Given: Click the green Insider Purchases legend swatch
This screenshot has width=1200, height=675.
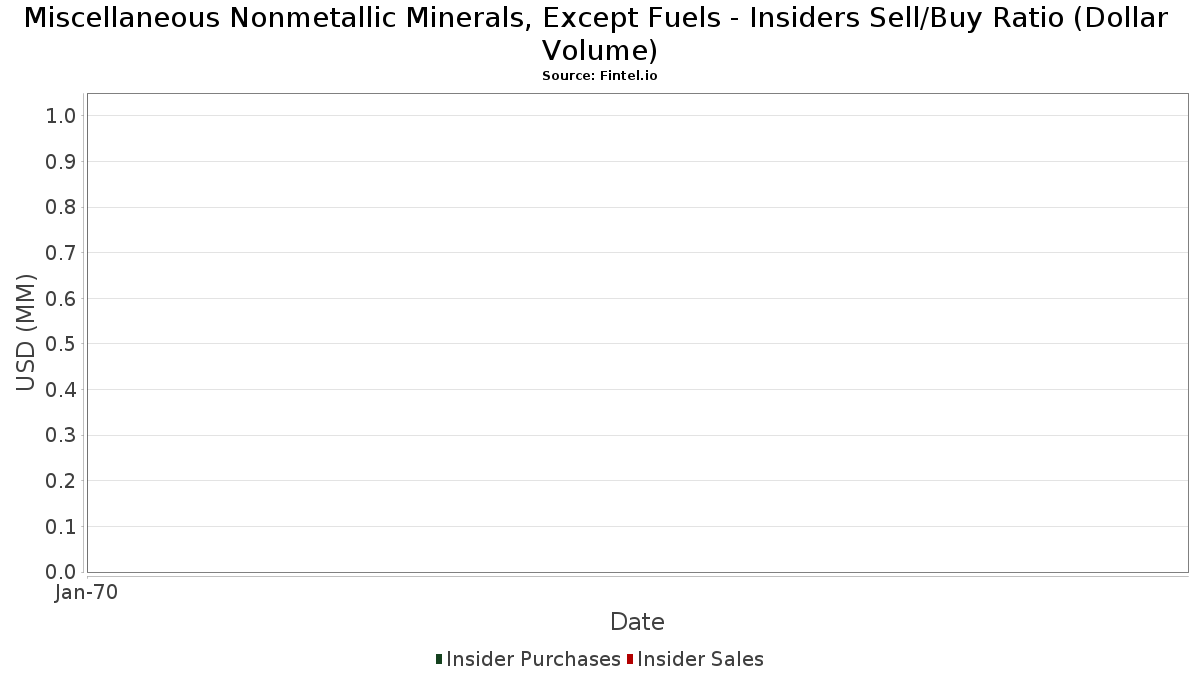Looking at the screenshot, I should 439,659.
